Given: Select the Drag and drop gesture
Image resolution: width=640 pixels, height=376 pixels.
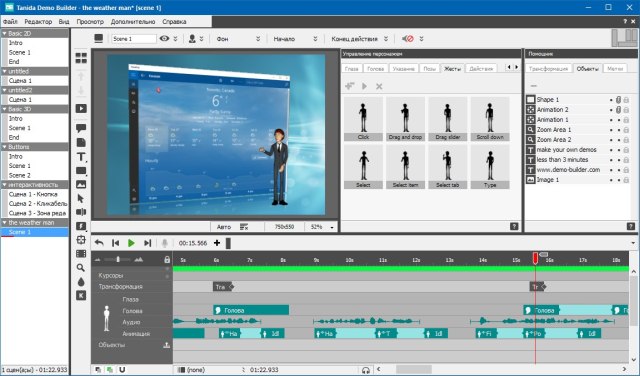Looking at the screenshot, I should pos(405,119).
